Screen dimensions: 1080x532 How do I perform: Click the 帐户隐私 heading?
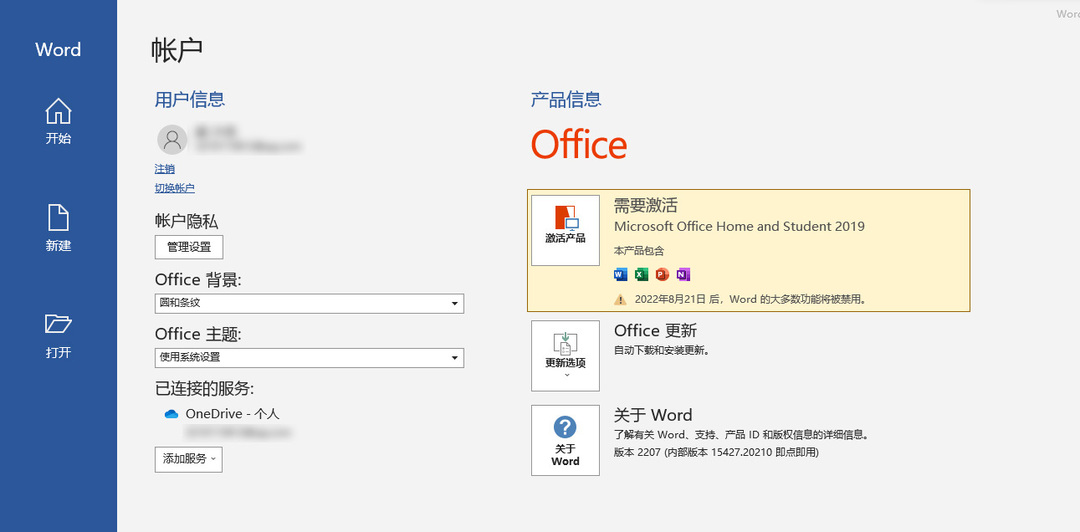pos(187,221)
